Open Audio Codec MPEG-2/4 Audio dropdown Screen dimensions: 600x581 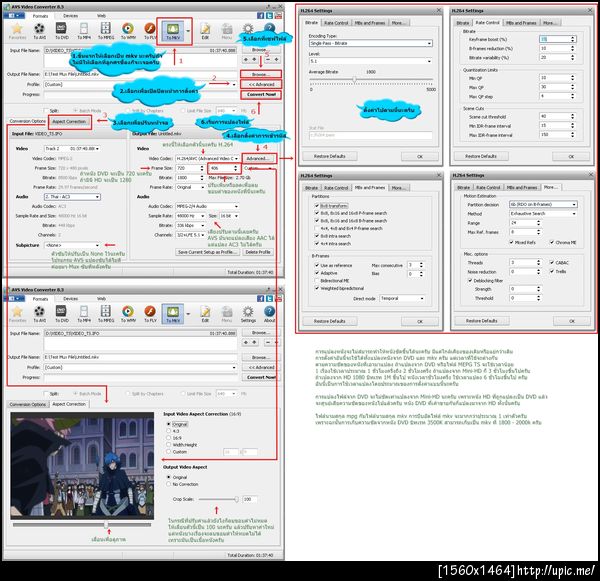(207, 206)
